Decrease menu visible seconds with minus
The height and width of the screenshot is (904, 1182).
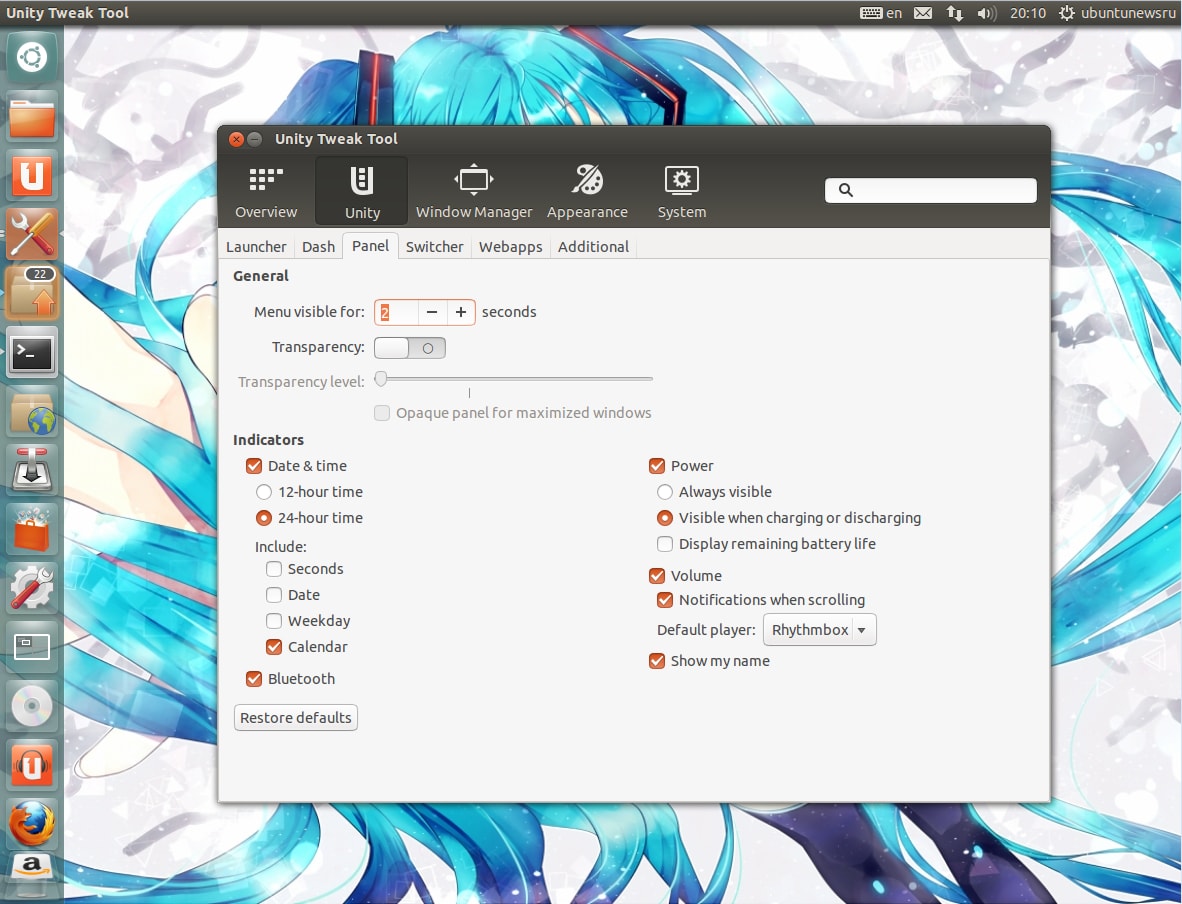tap(432, 312)
